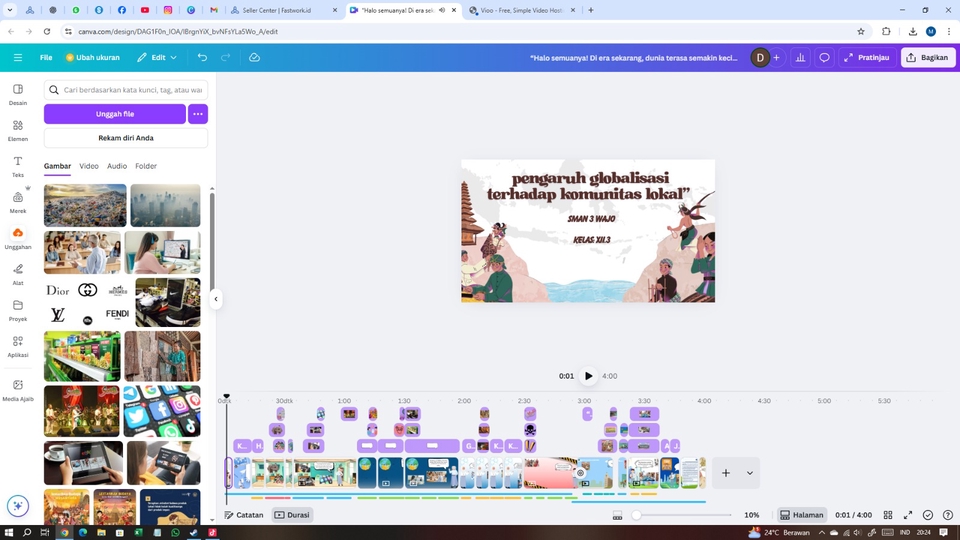Add a new page with plus button
Viewport: 960px width, 540px height.
point(726,473)
